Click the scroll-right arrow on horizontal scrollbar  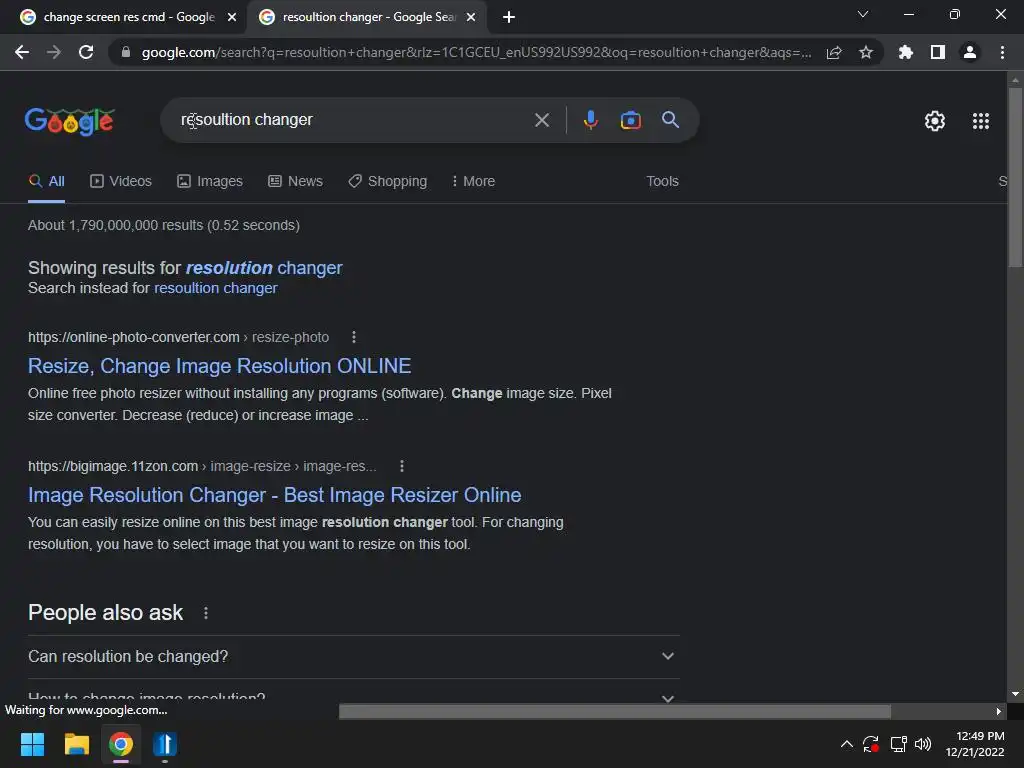coord(999,711)
